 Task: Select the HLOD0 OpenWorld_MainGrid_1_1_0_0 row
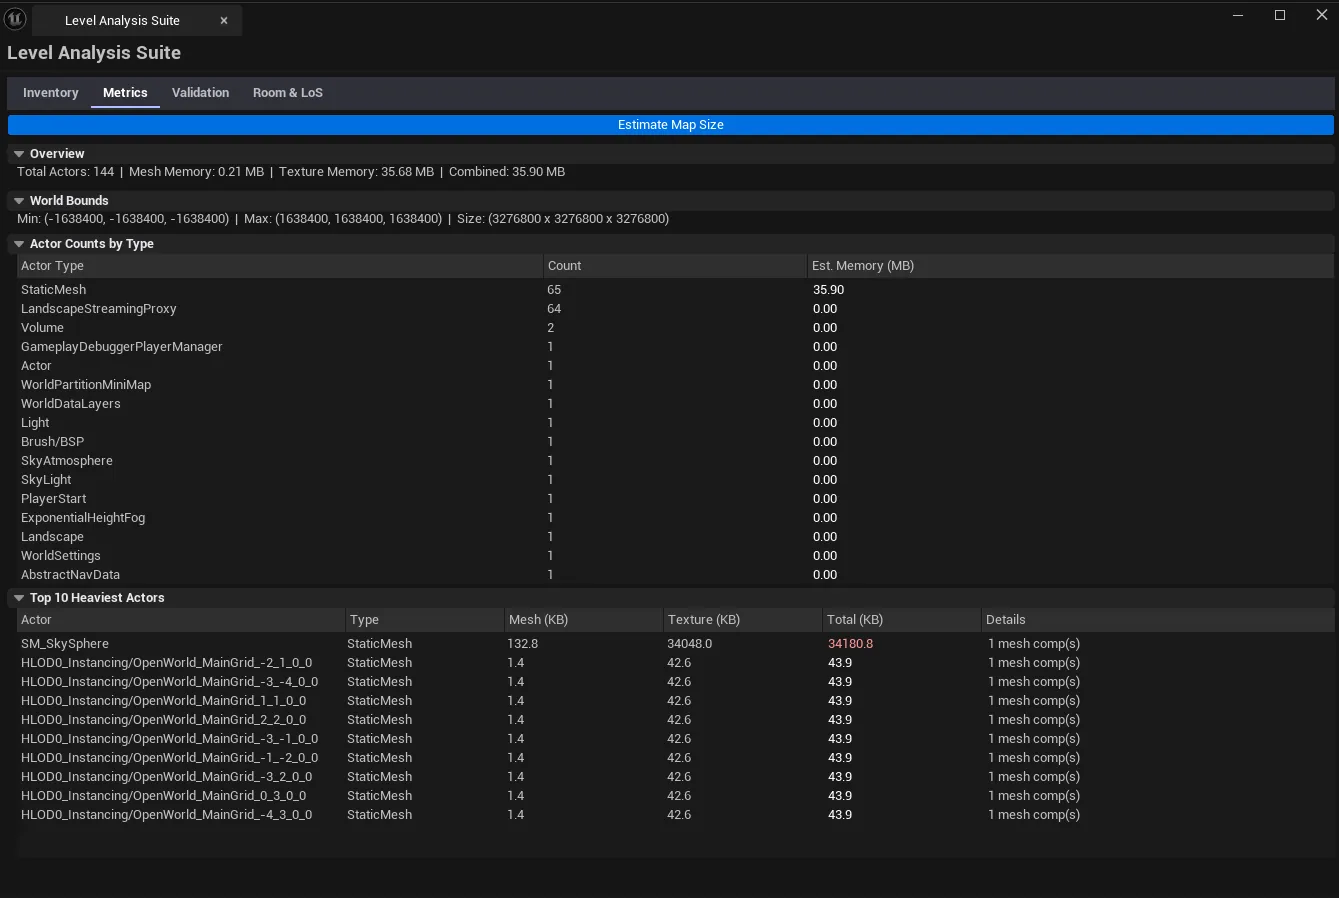point(675,701)
